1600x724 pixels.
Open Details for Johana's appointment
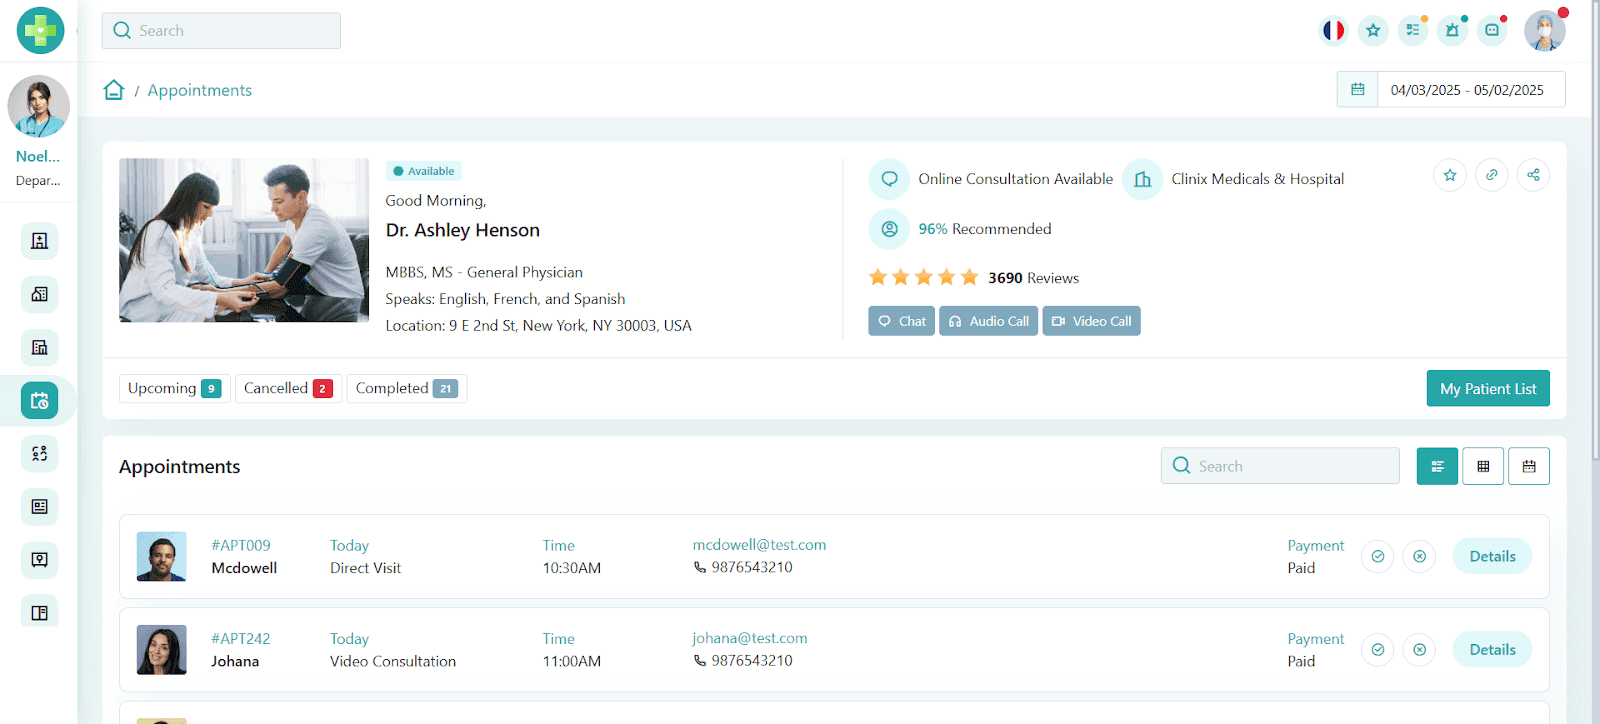[x=1492, y=650]
